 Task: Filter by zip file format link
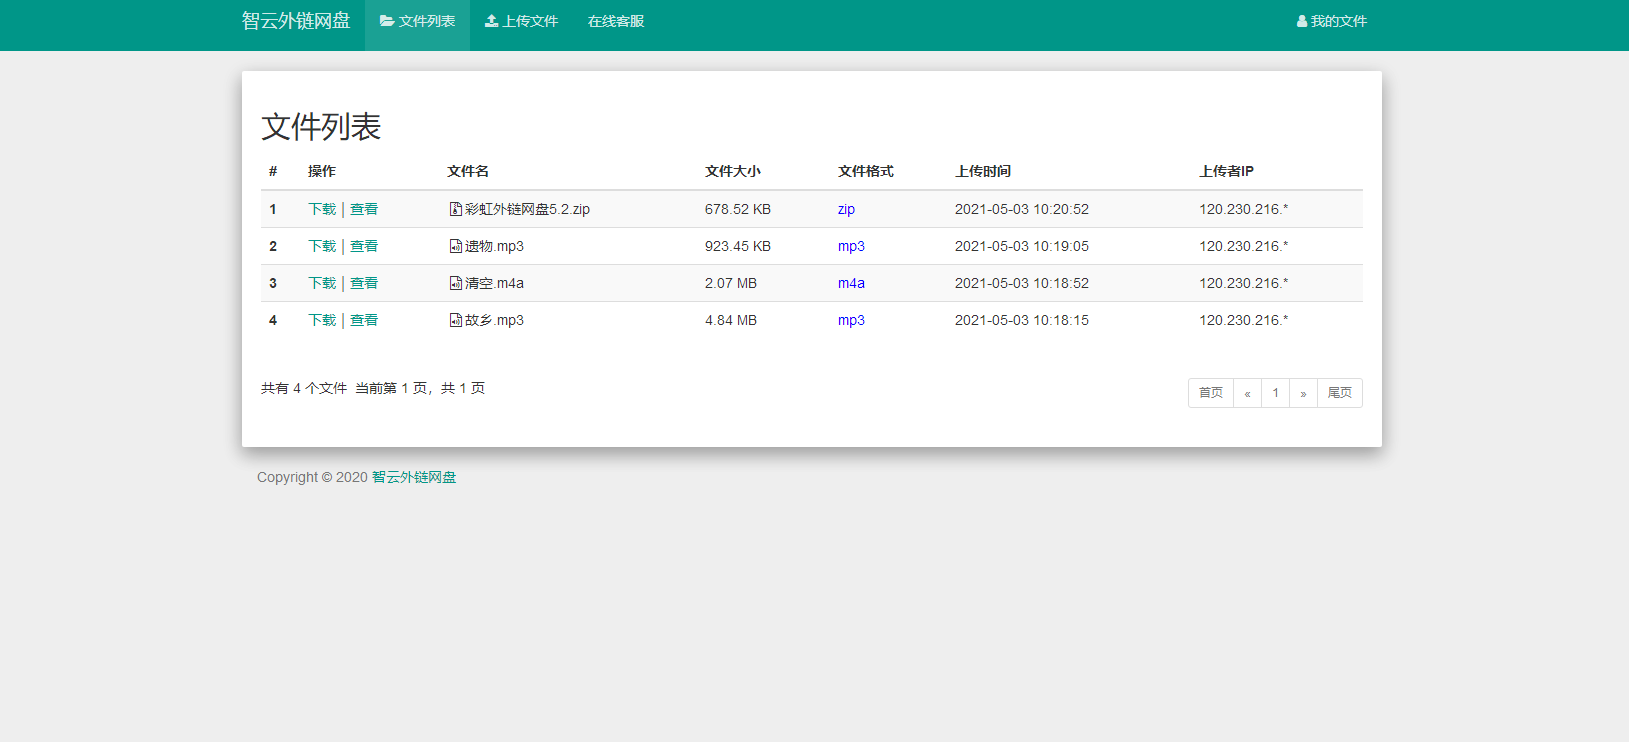[x=846, y=209]
